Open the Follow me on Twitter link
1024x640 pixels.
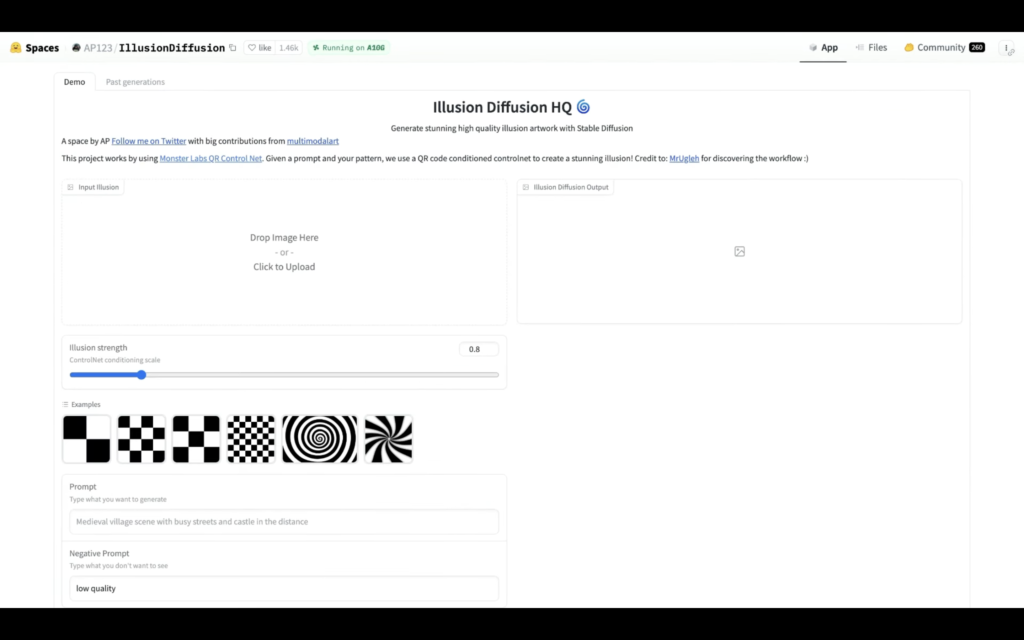(148, 142)
